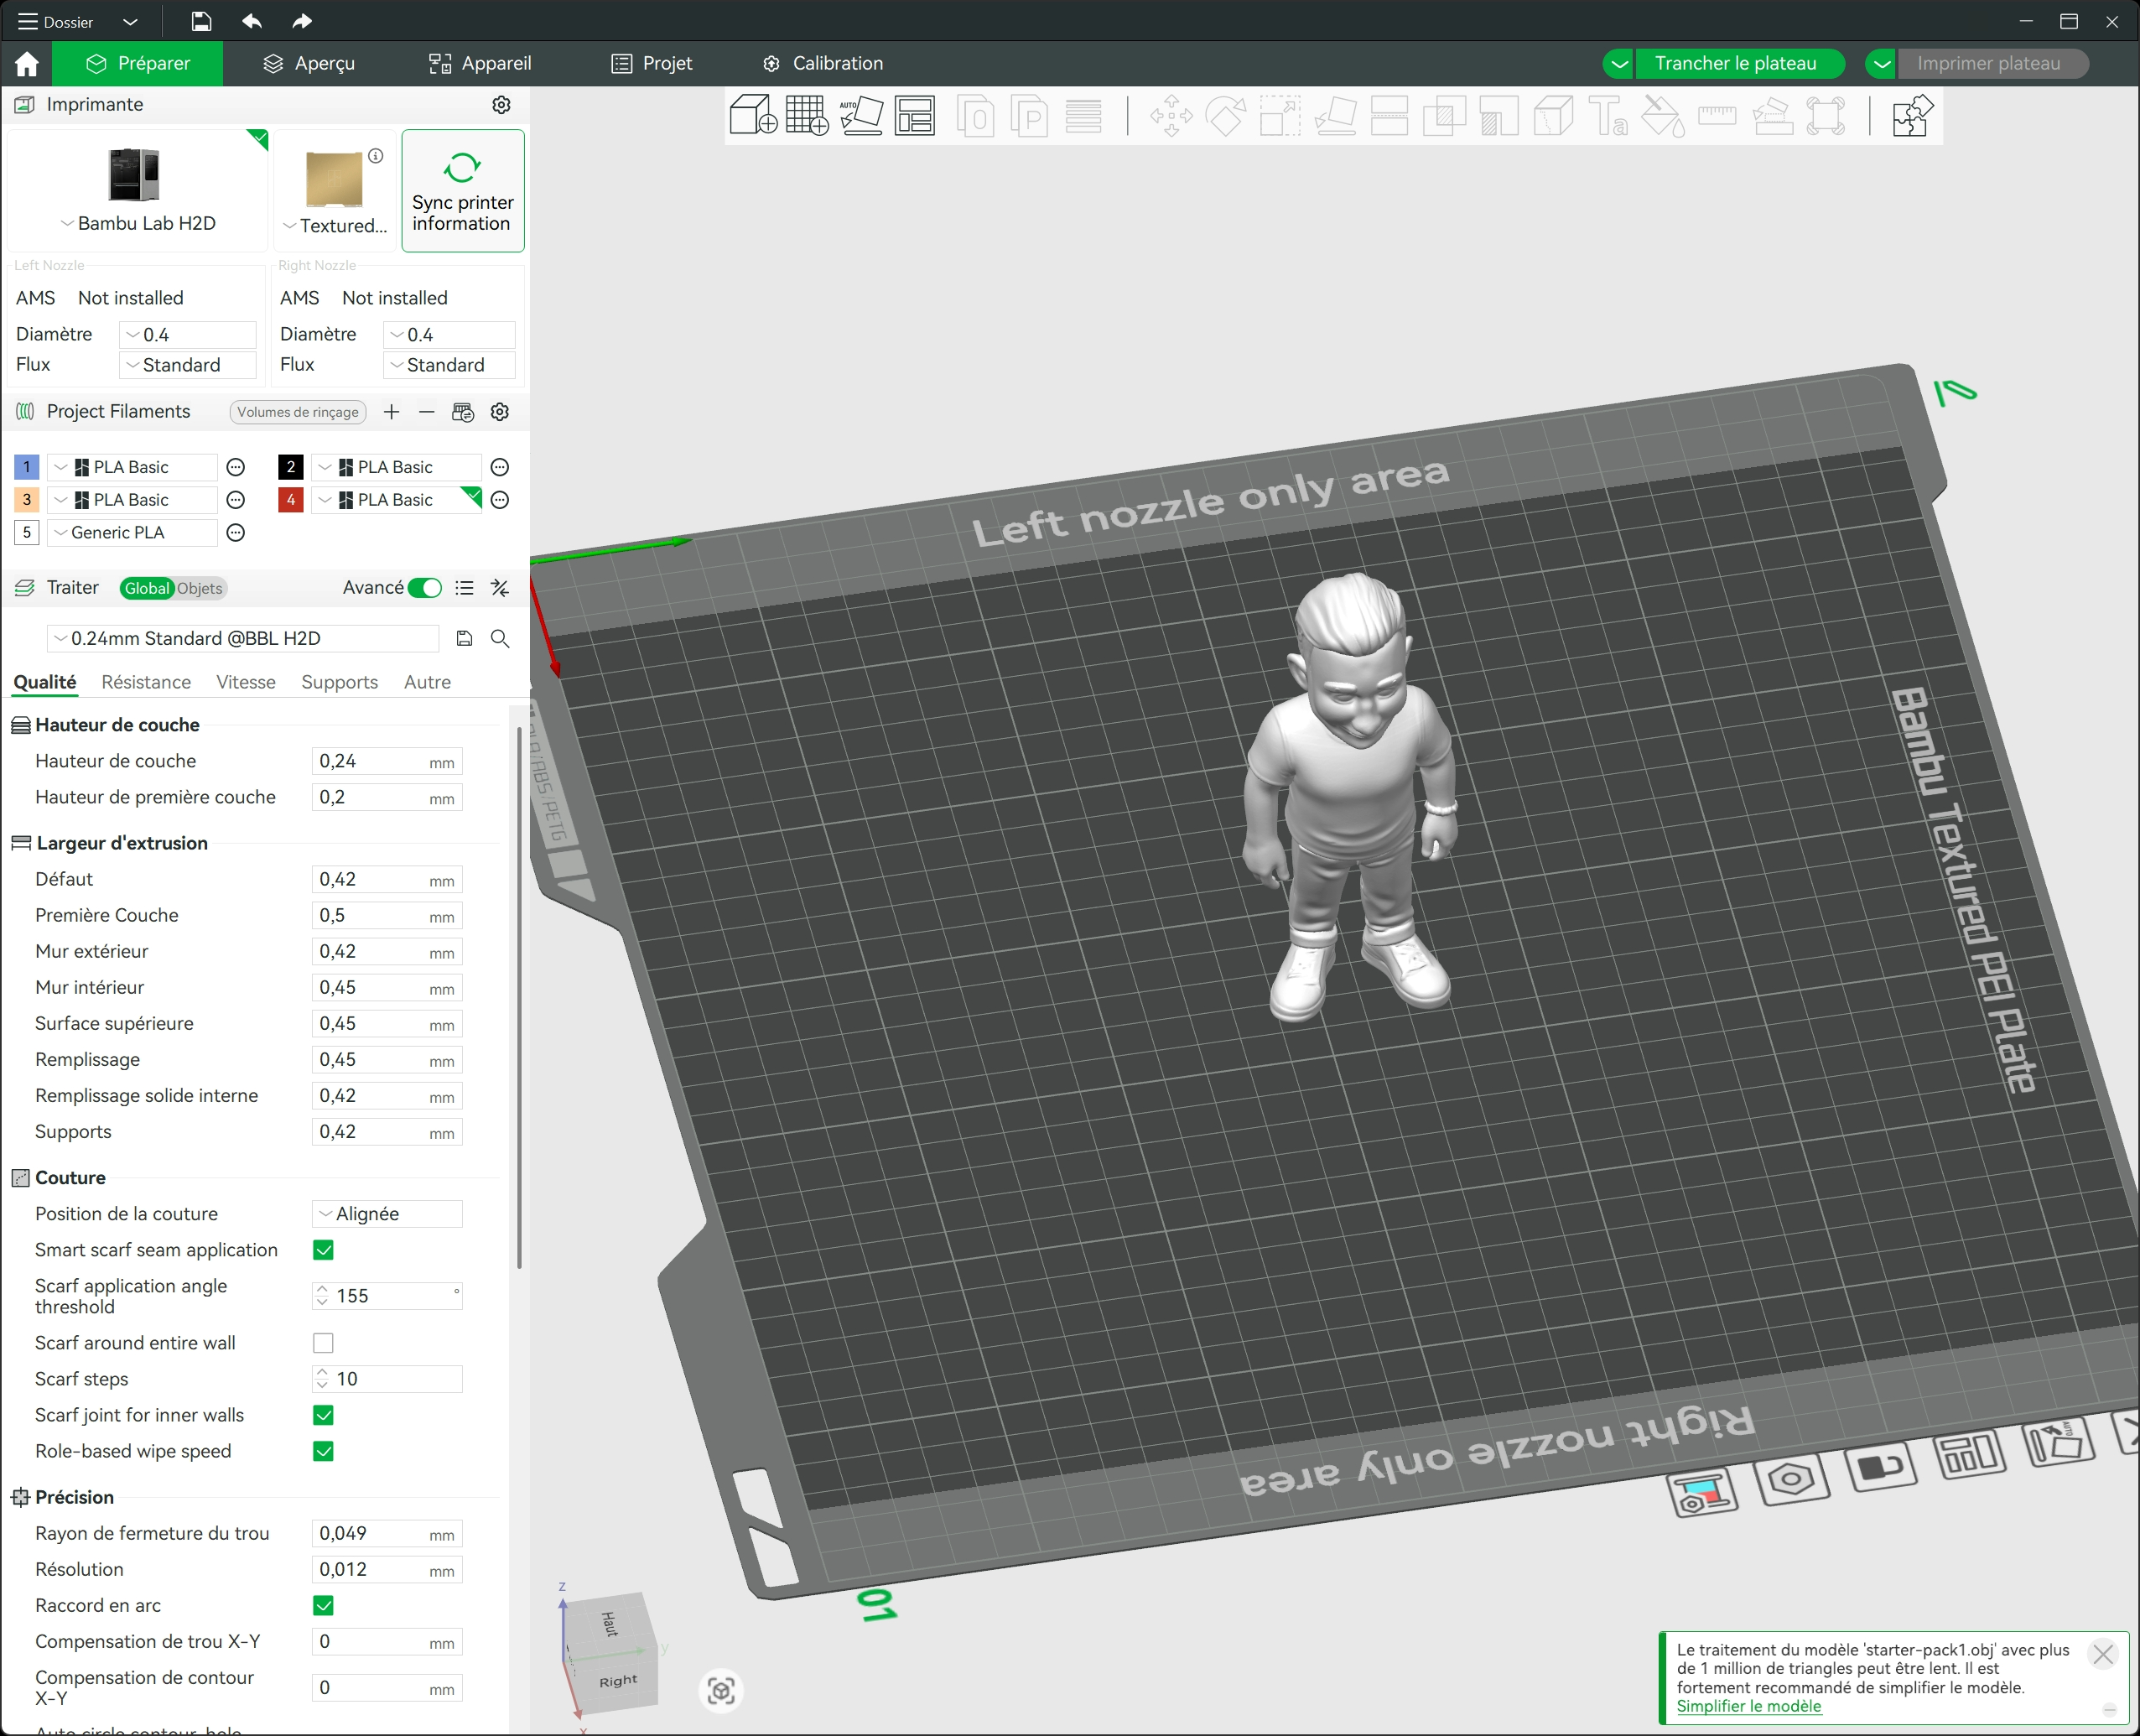Viewport: 2140px width, 1736px height.
Task: Add a new plate with grid icon
Action: (807, 116)
